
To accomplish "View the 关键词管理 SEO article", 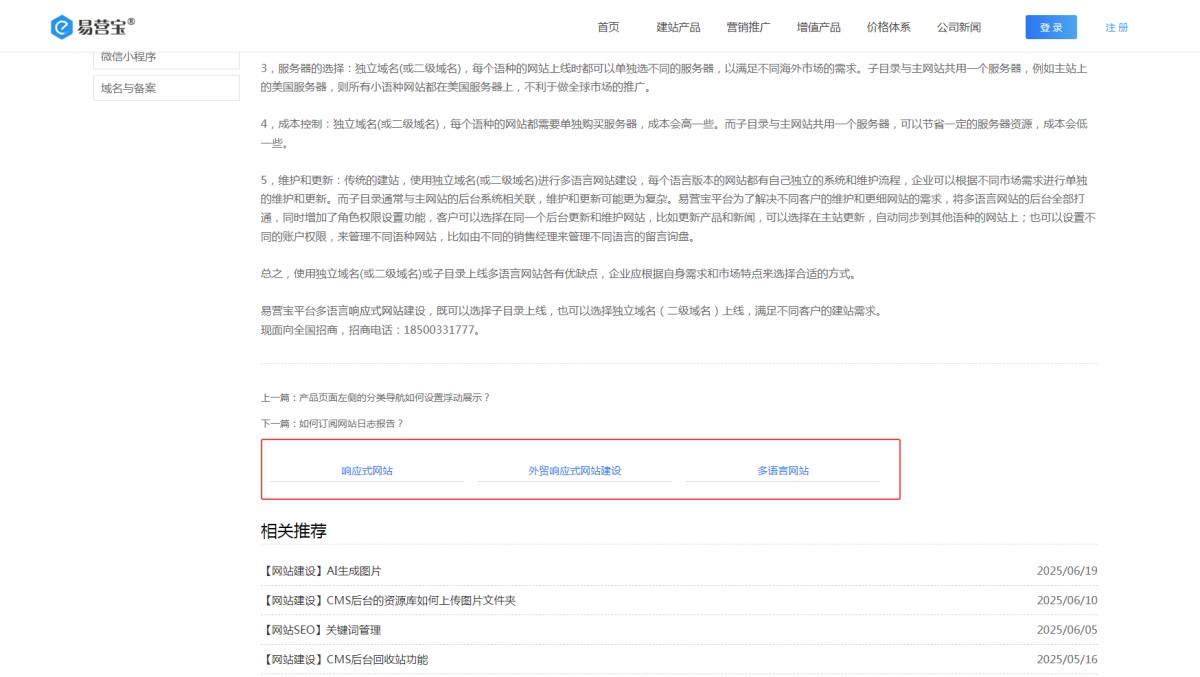I will pos(321,630).
